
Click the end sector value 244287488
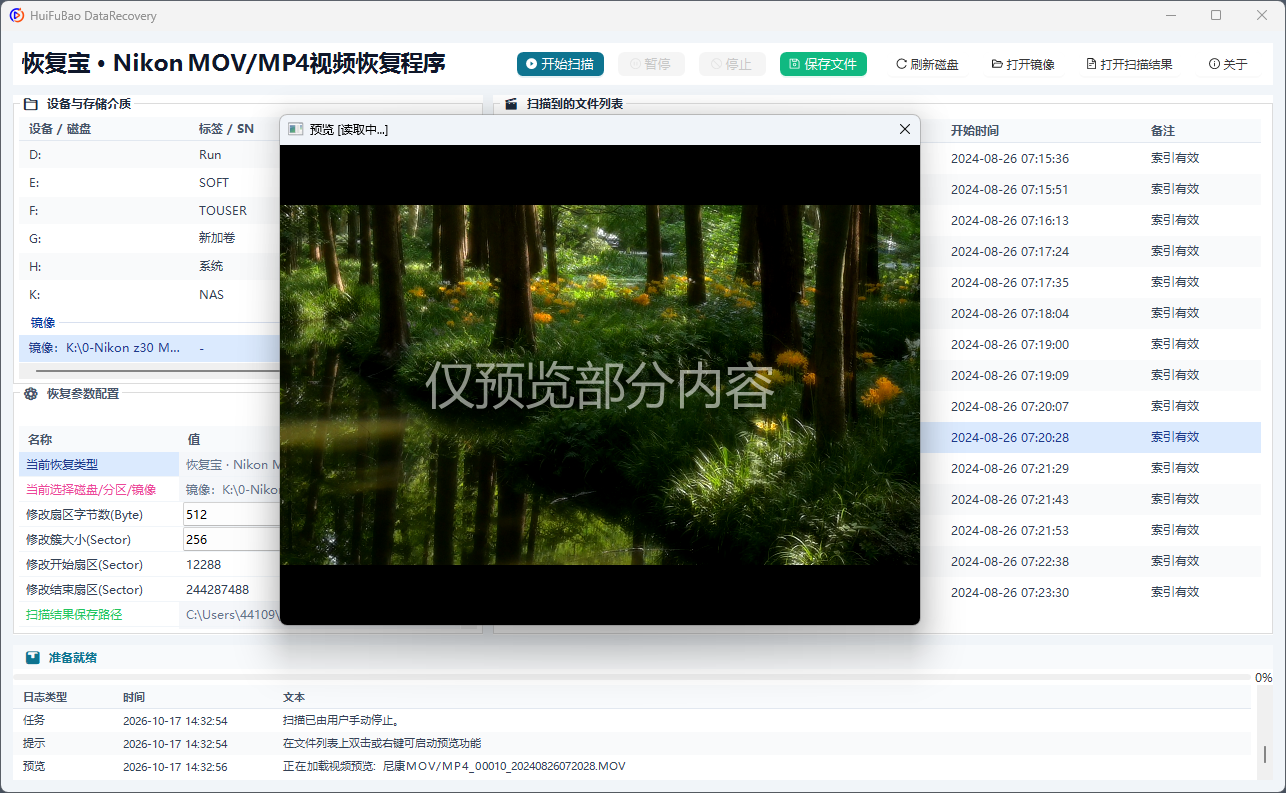pos(217,590)
